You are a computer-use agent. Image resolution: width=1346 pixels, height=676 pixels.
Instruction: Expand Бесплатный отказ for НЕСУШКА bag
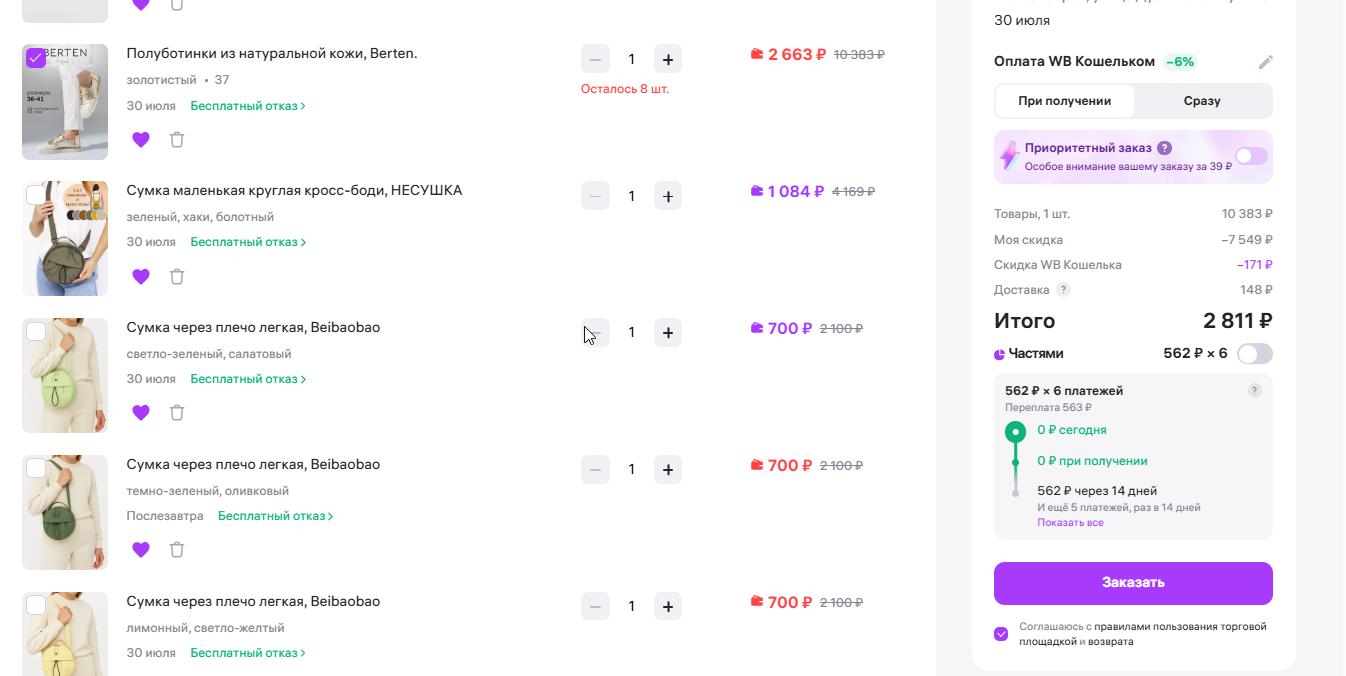coord(248,242)
